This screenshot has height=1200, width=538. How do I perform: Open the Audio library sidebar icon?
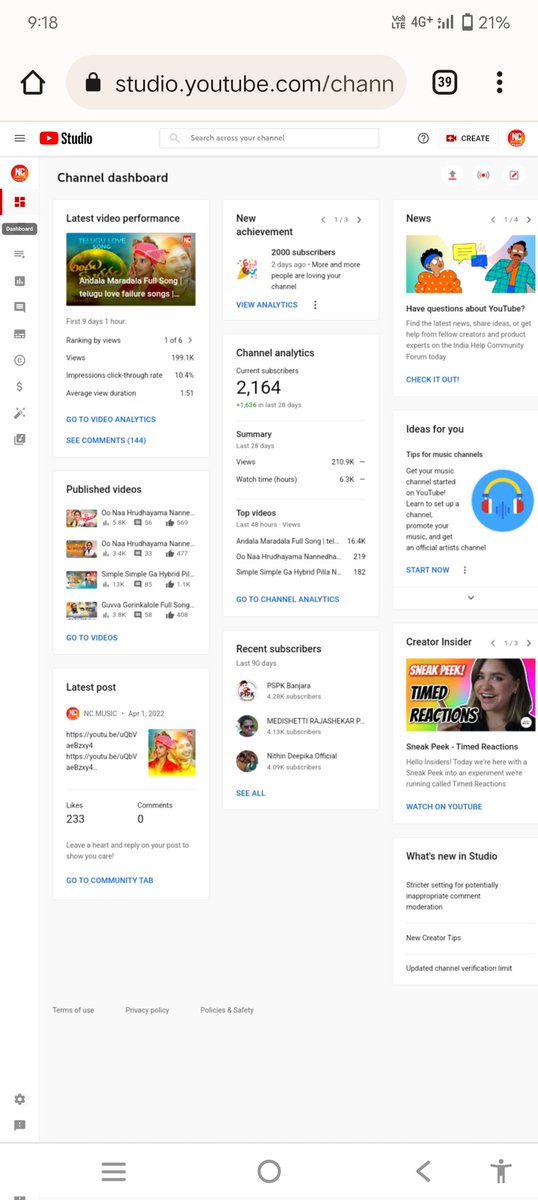[x=19, y=439]
